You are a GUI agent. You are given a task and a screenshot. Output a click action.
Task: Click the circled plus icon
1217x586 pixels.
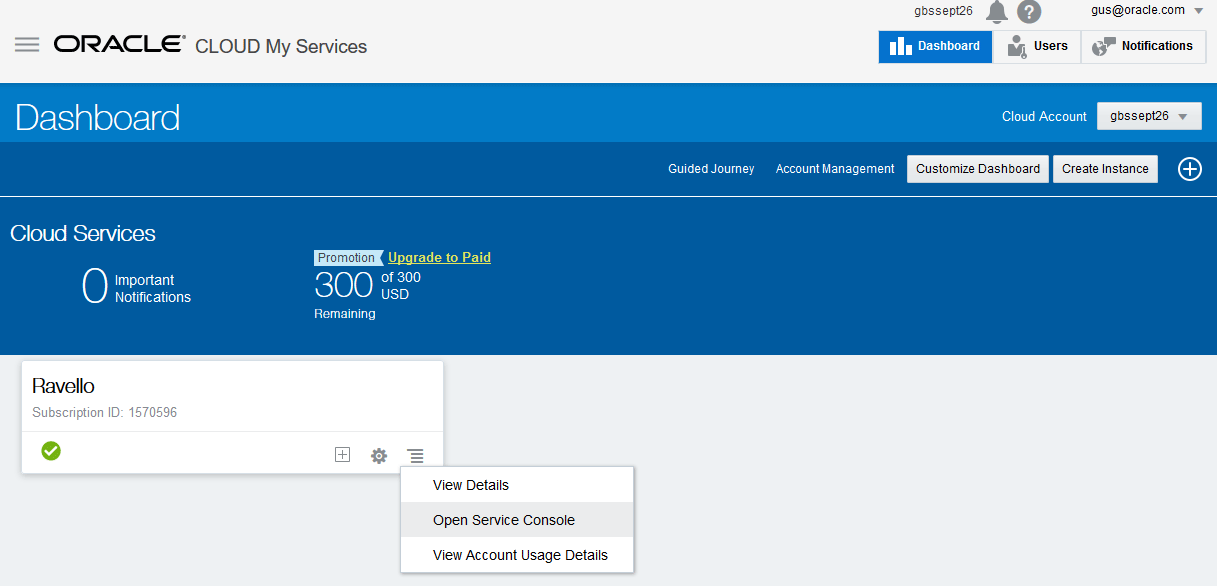point(1189,169)
